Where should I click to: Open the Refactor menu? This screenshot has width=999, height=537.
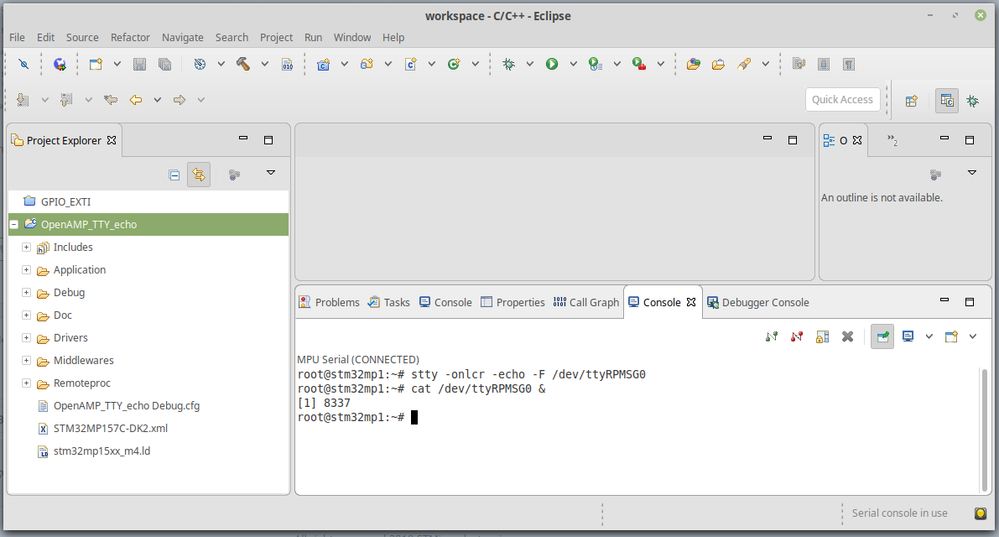click(x=130, y=38)
